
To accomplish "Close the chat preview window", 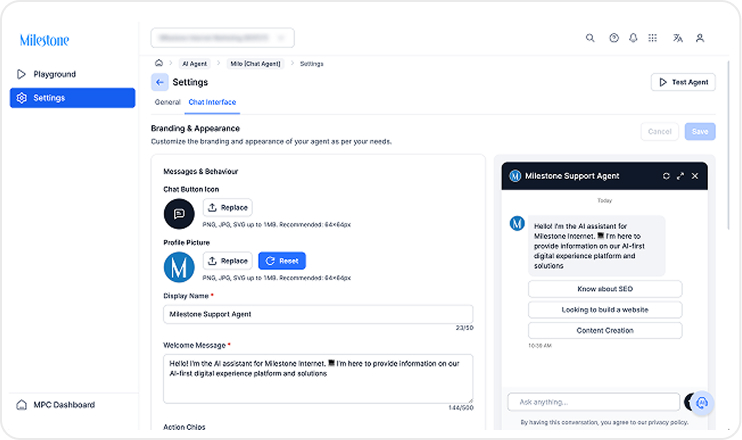I will pos(695,176).
